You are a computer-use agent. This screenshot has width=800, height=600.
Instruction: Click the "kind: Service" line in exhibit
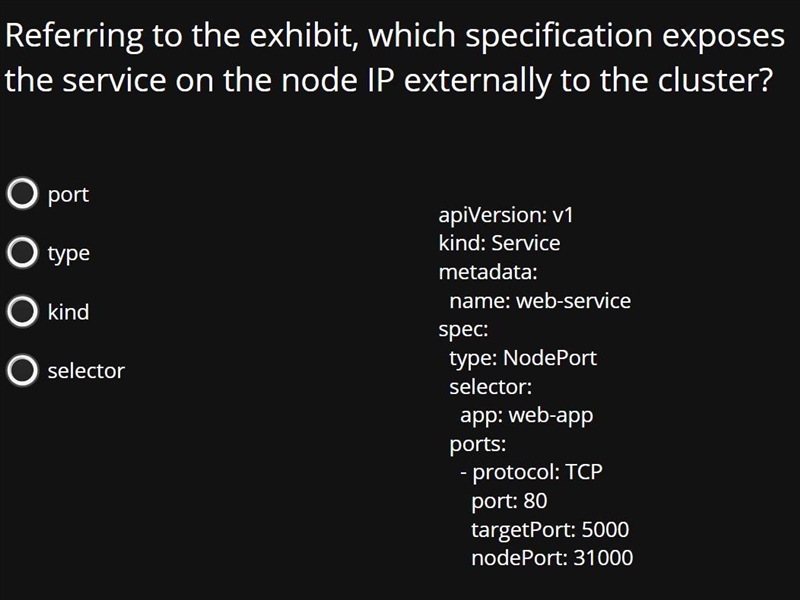point(499,243)
